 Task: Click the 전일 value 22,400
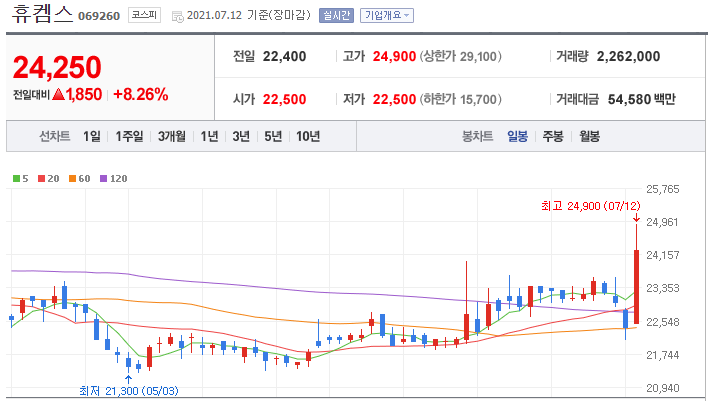tap(284, 56)
